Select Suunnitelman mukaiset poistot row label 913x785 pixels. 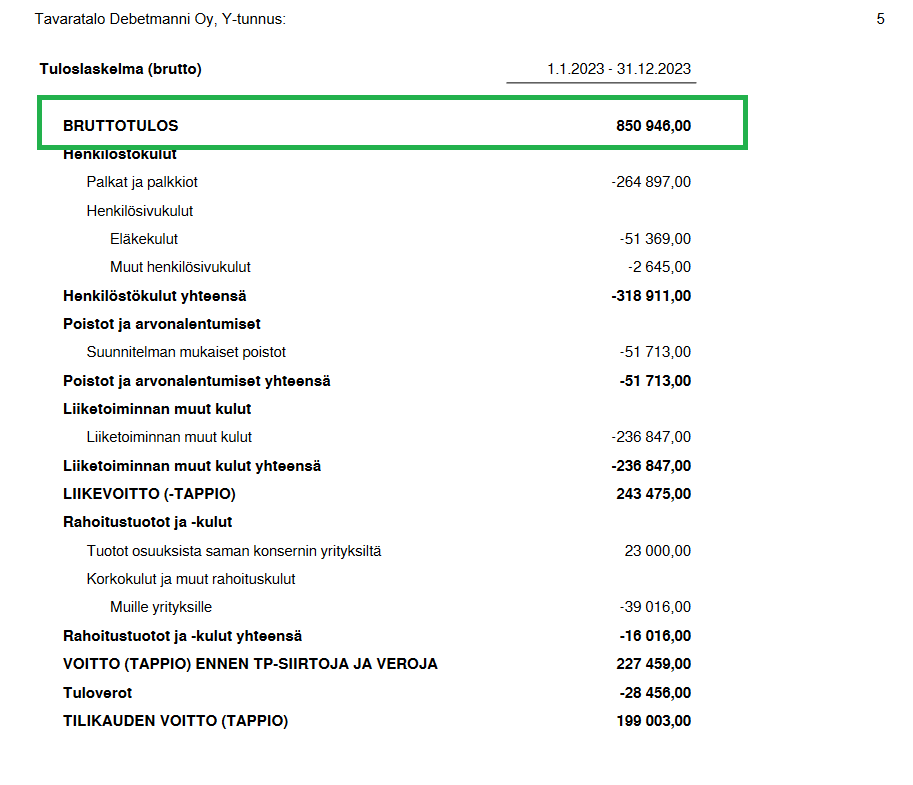pyautogui.click(x=186, y=352)
